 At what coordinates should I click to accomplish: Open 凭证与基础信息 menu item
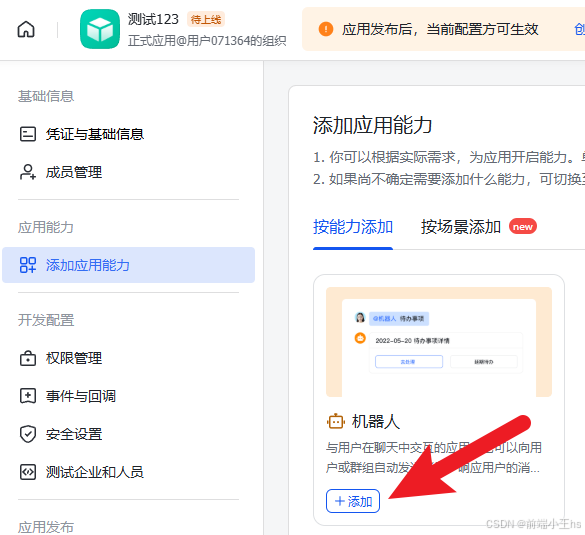click(x=128, y=134)
